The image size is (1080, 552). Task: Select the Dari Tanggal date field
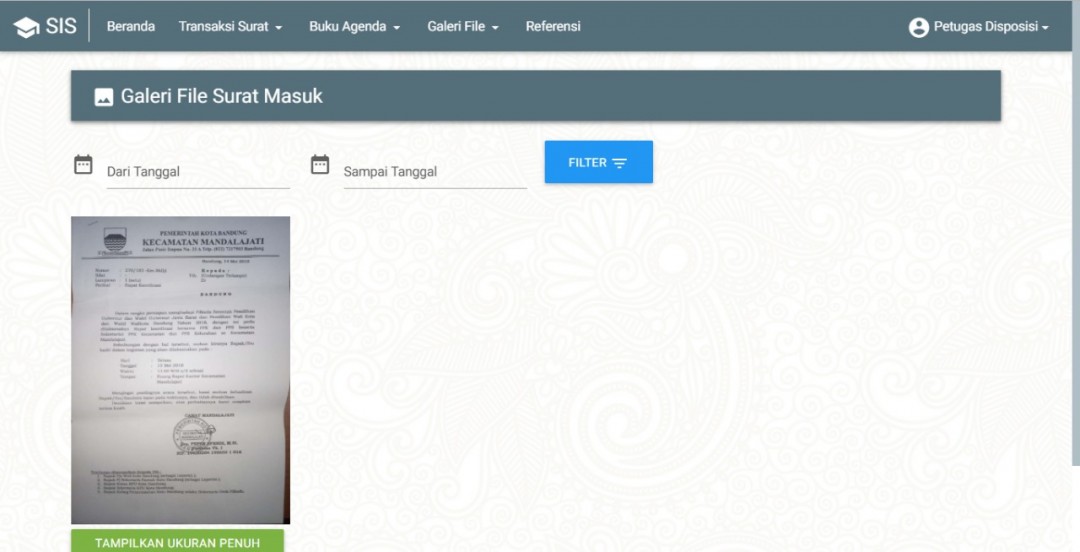pos(198,172)
